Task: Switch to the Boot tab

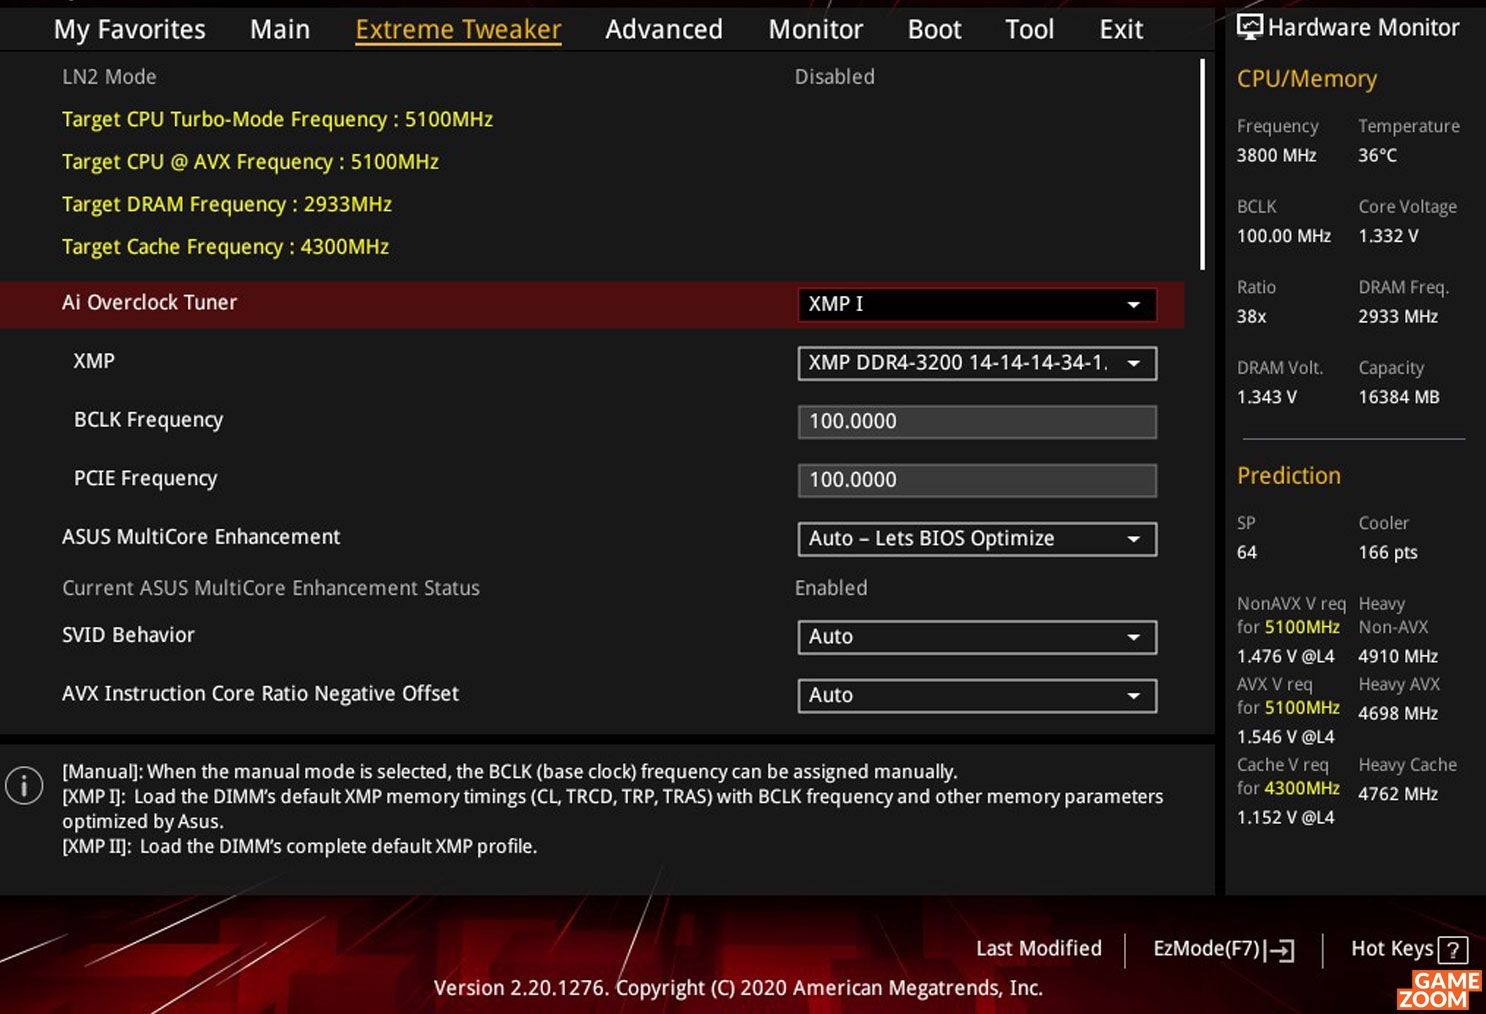Action: 934,30
